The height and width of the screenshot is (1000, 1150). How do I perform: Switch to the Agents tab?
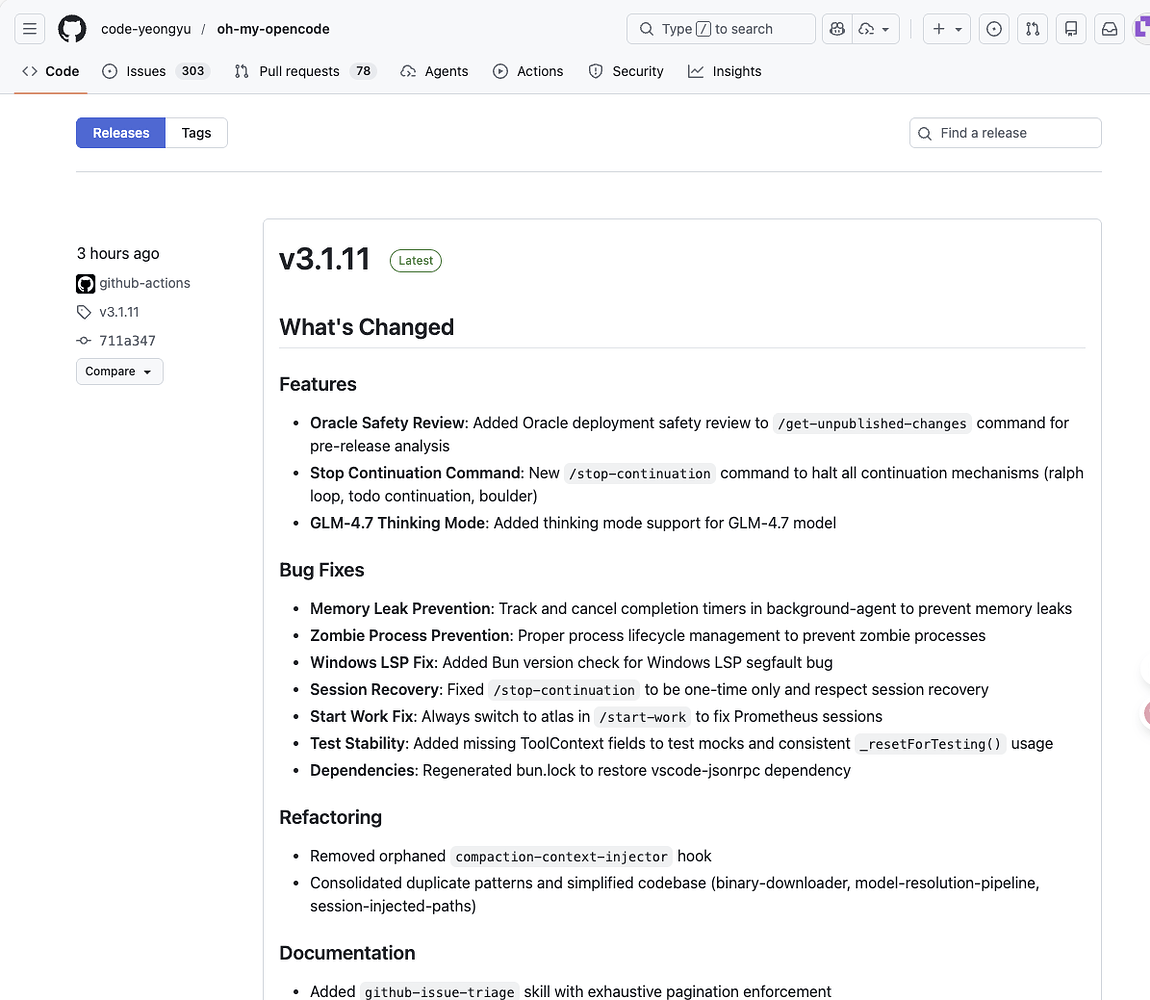[x=434, y=71]
